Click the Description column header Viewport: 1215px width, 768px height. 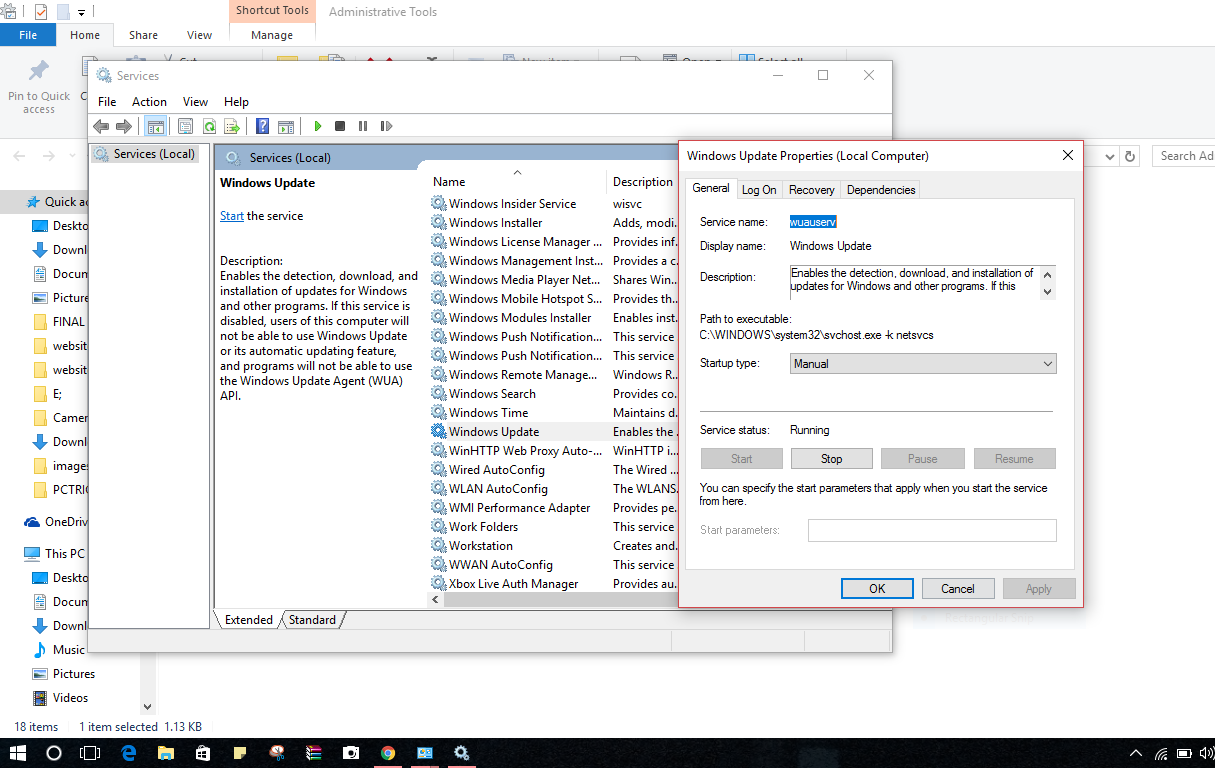tap(642, 182)
